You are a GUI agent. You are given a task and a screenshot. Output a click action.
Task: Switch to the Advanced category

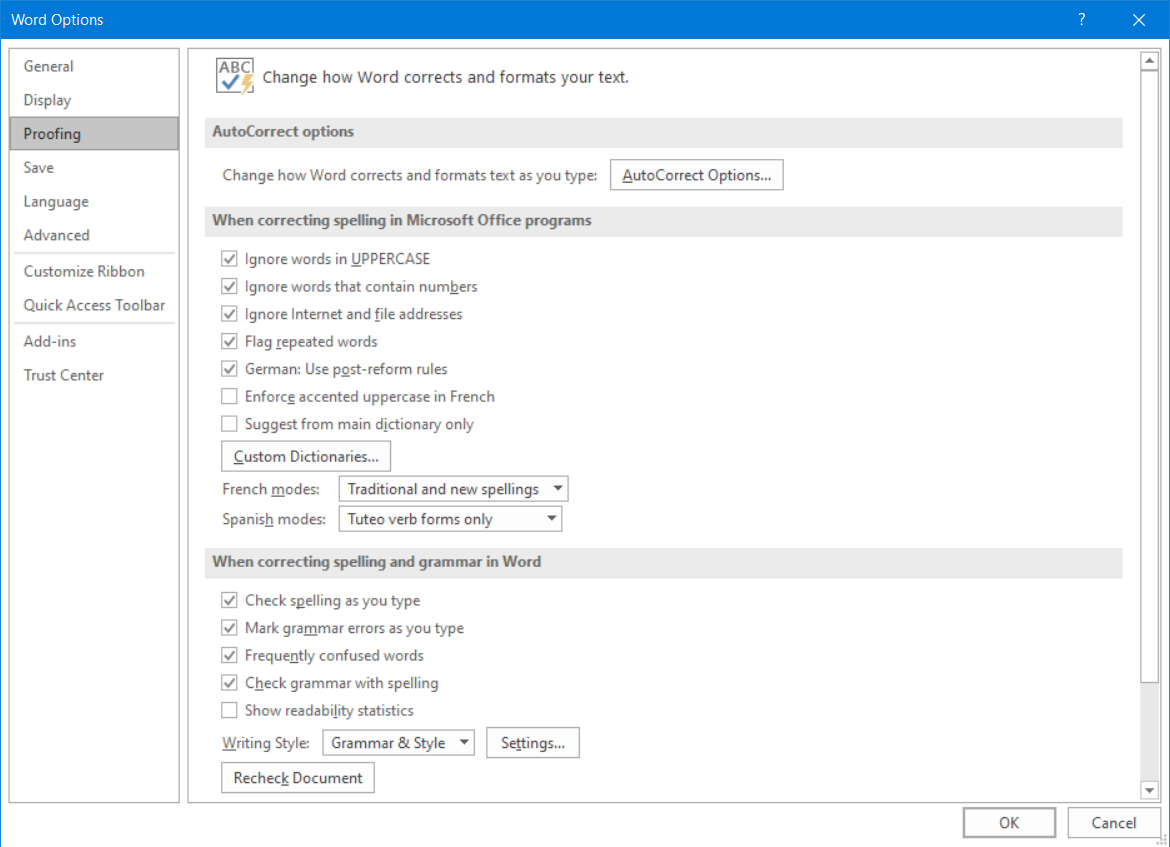tap(57, 235)
